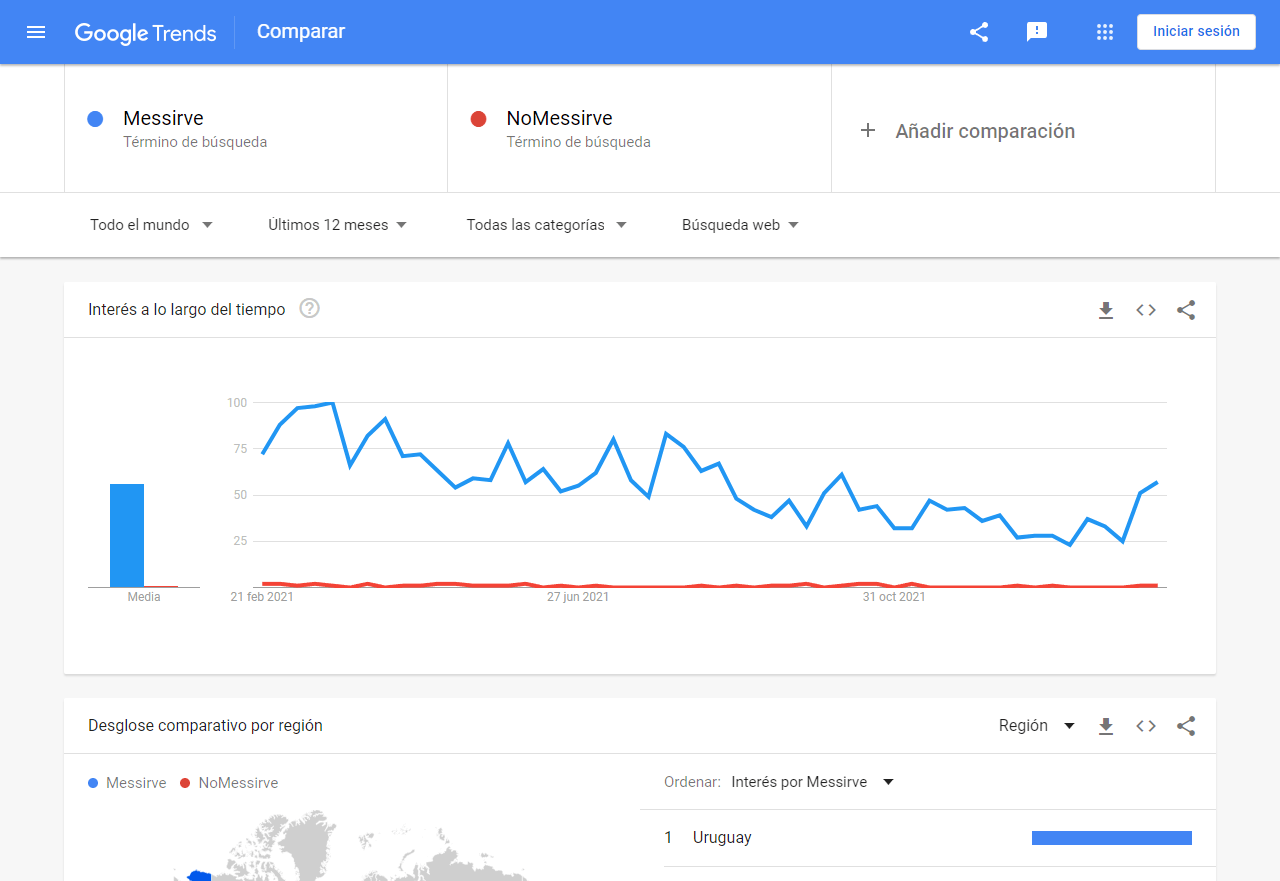
Task: Open the hamburger navigation menu
Action: 36,31
